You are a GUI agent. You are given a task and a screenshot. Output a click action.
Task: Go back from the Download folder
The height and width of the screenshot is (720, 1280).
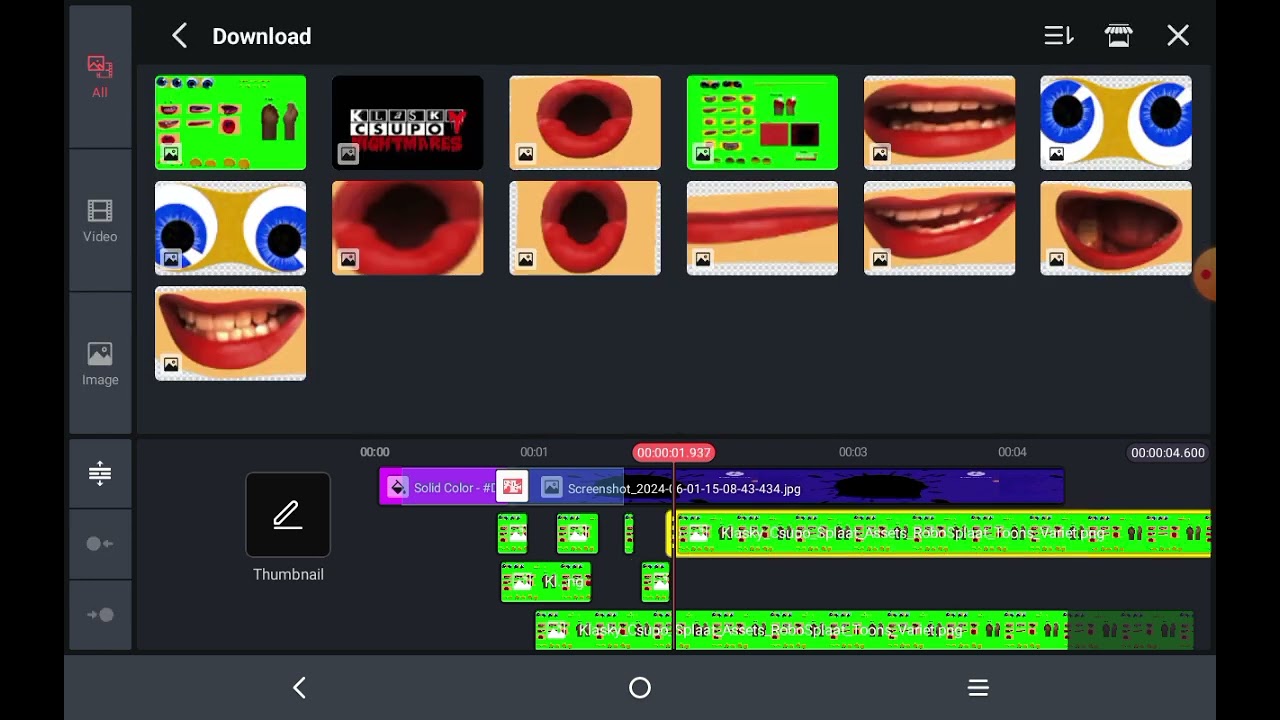[179, 36]
